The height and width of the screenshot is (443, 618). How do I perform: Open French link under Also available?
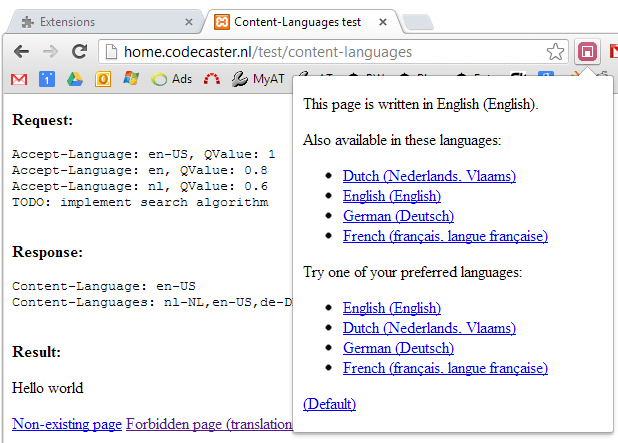tap(445, 236)
